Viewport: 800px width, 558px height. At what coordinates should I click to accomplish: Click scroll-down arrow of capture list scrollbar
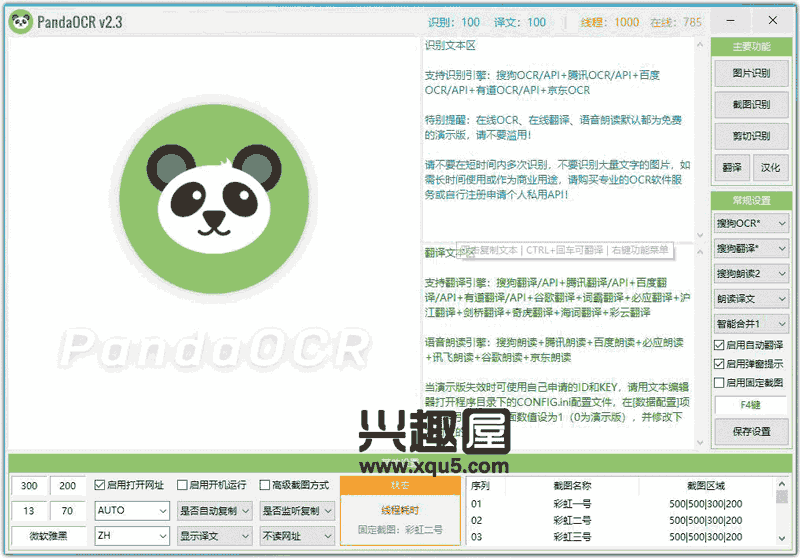pos(782,539)
